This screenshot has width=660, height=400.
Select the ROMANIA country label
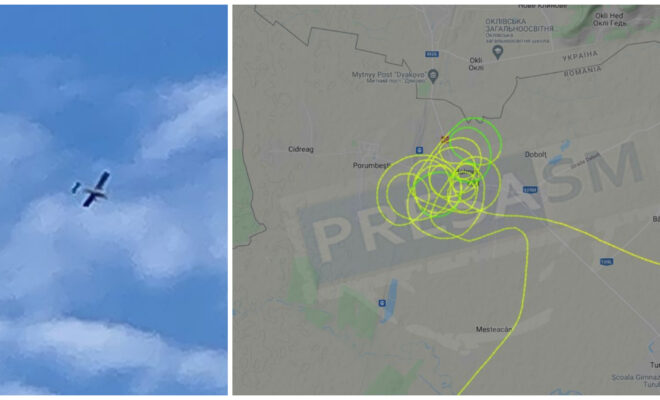(x=583, y=71)
